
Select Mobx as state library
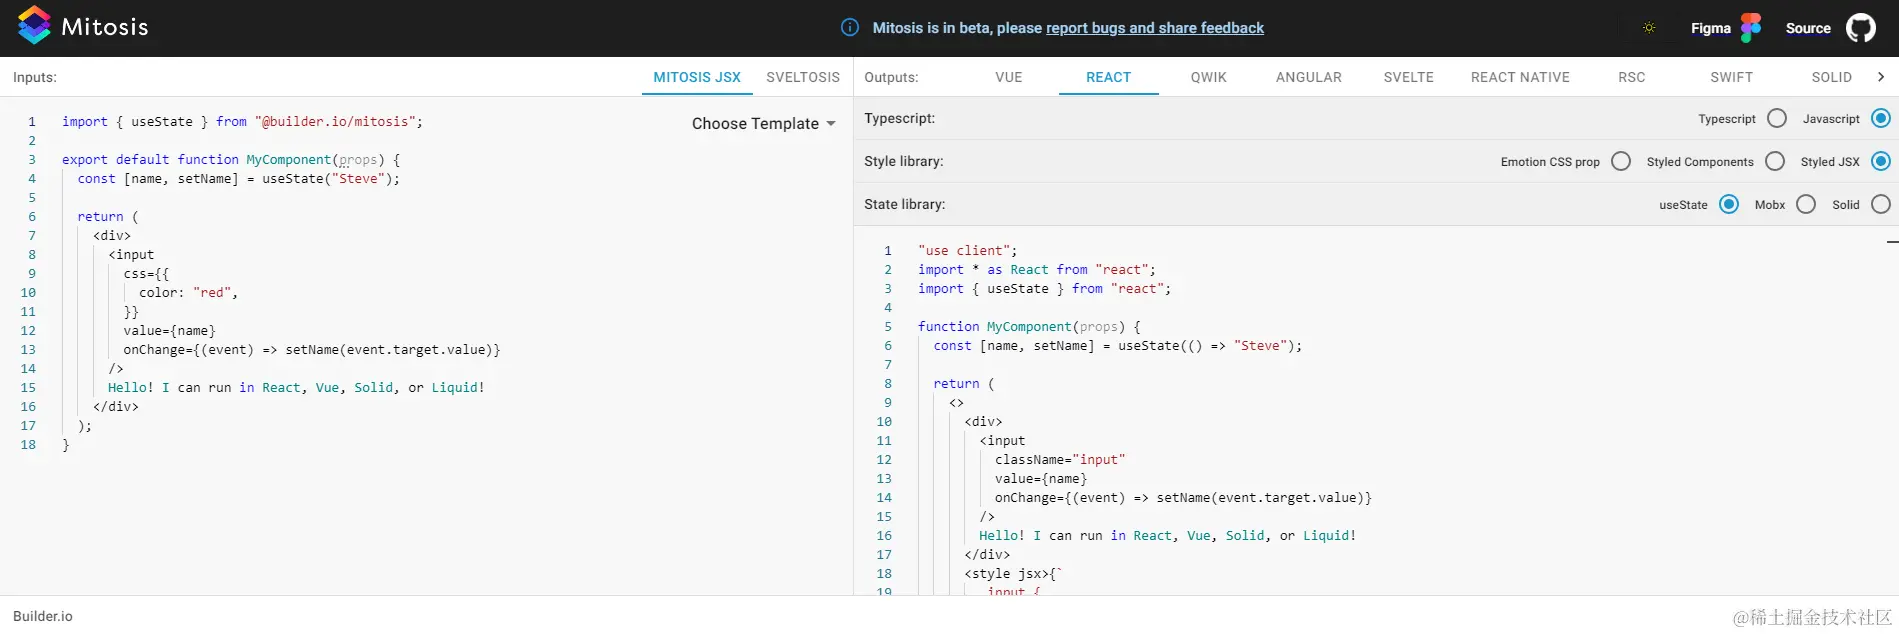pos(1806,205)
